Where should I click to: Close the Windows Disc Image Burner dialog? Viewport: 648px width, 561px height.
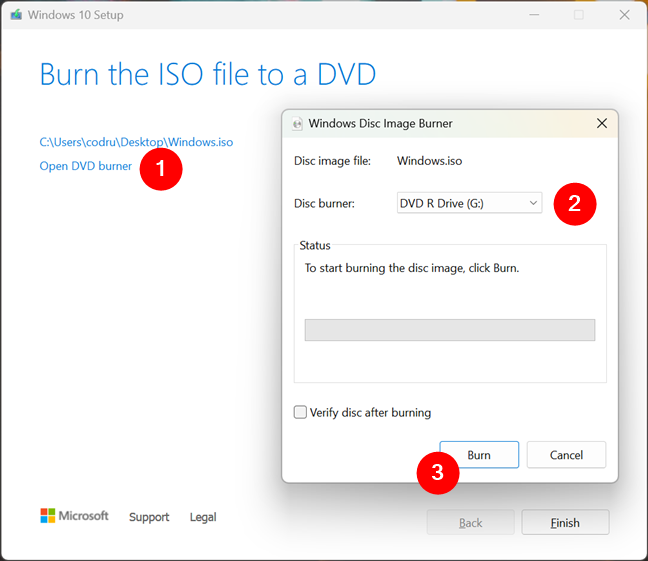(x=602, y=123)
